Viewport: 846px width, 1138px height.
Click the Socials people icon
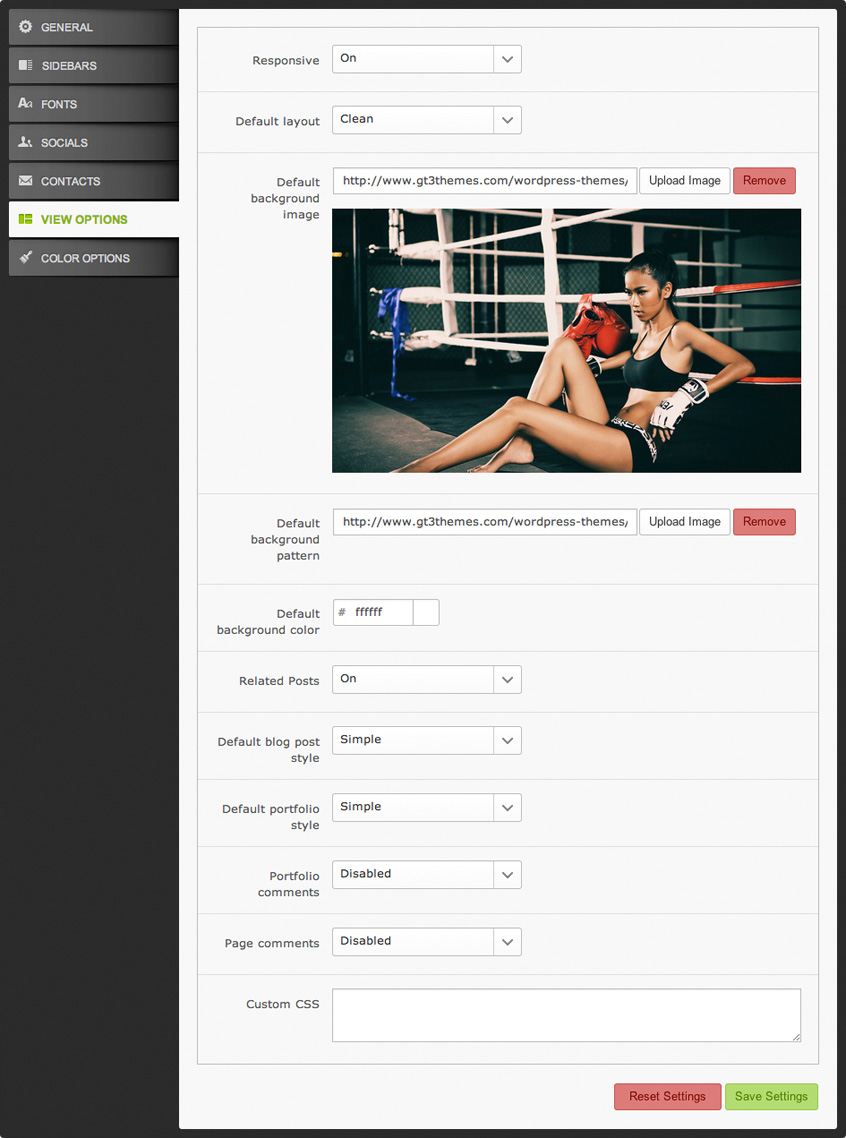point(25,143)
